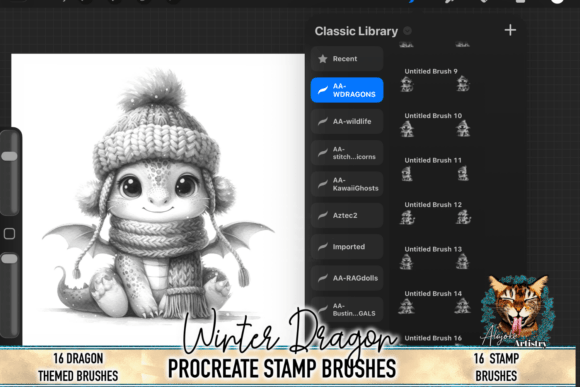Open the Recent brushes set
The image size is (580, 387).
coord(347,58)
